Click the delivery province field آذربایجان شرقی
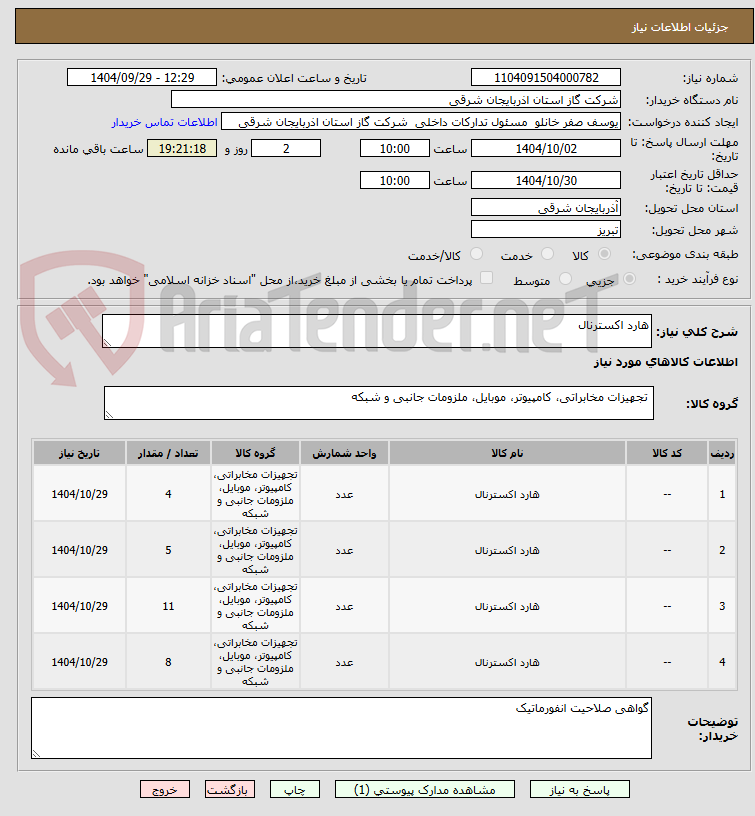Image resolution: width=755 pixels, height=816 pixels. tap(546, 208)
